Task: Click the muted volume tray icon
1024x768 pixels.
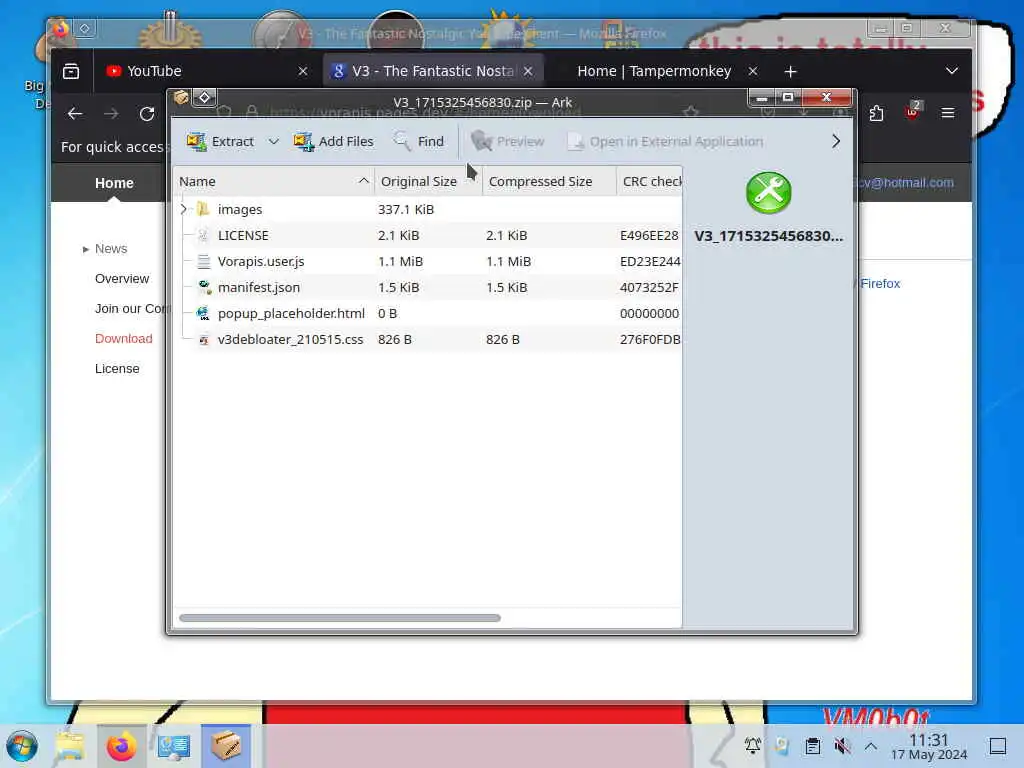Action: point(842,746)
